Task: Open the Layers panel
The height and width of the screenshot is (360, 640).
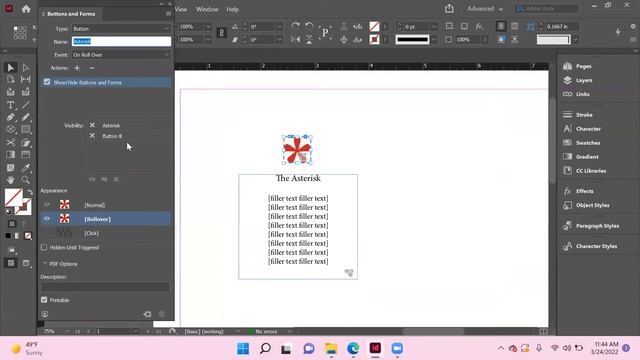Action: [x=578, y=80]
